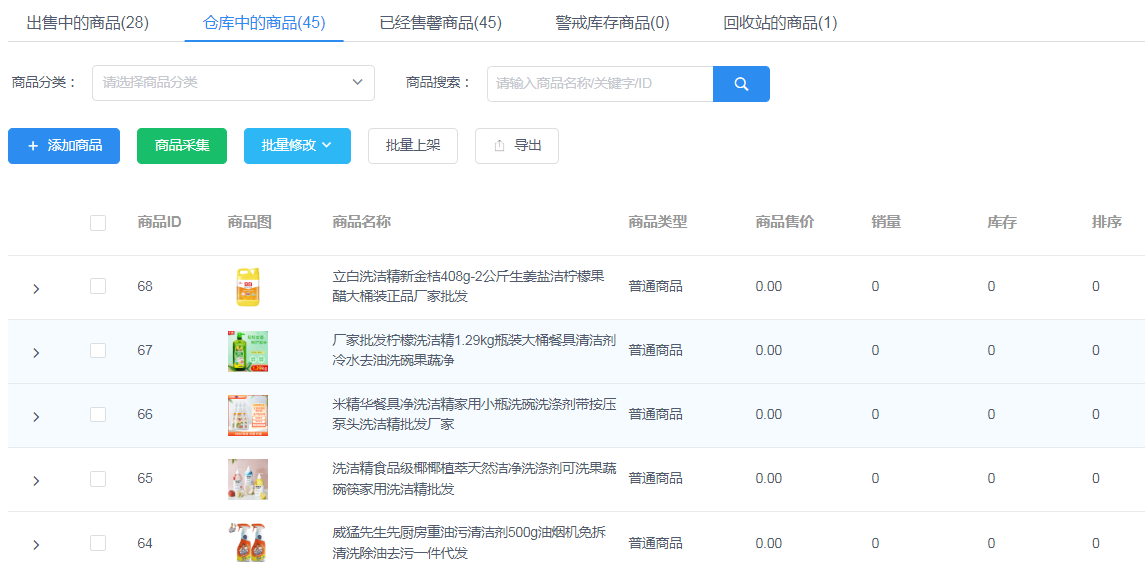Open thumbnail of product 68 detergent
1145x562 pixels.
click(x=247, y=287)
